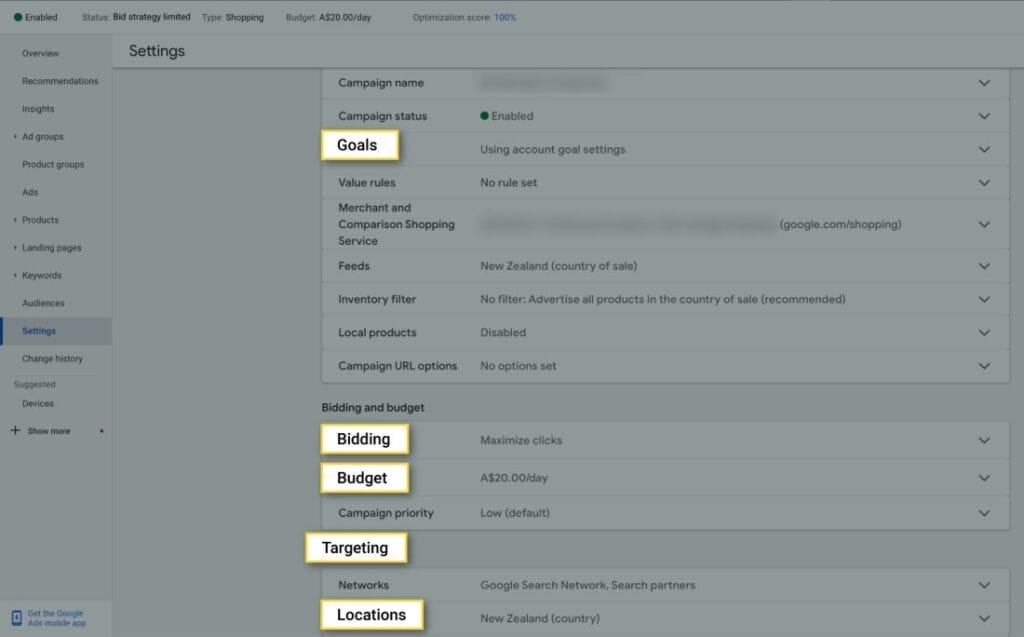Open Recommendations in the sidebar
The width and height of the screenshot is (1024, 637).
tap(60, 81)
